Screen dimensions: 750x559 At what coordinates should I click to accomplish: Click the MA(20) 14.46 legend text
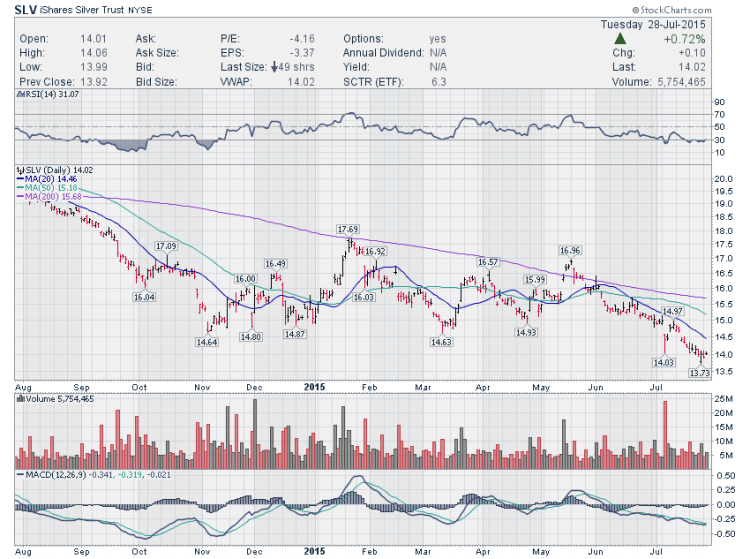tap(51, 179)
